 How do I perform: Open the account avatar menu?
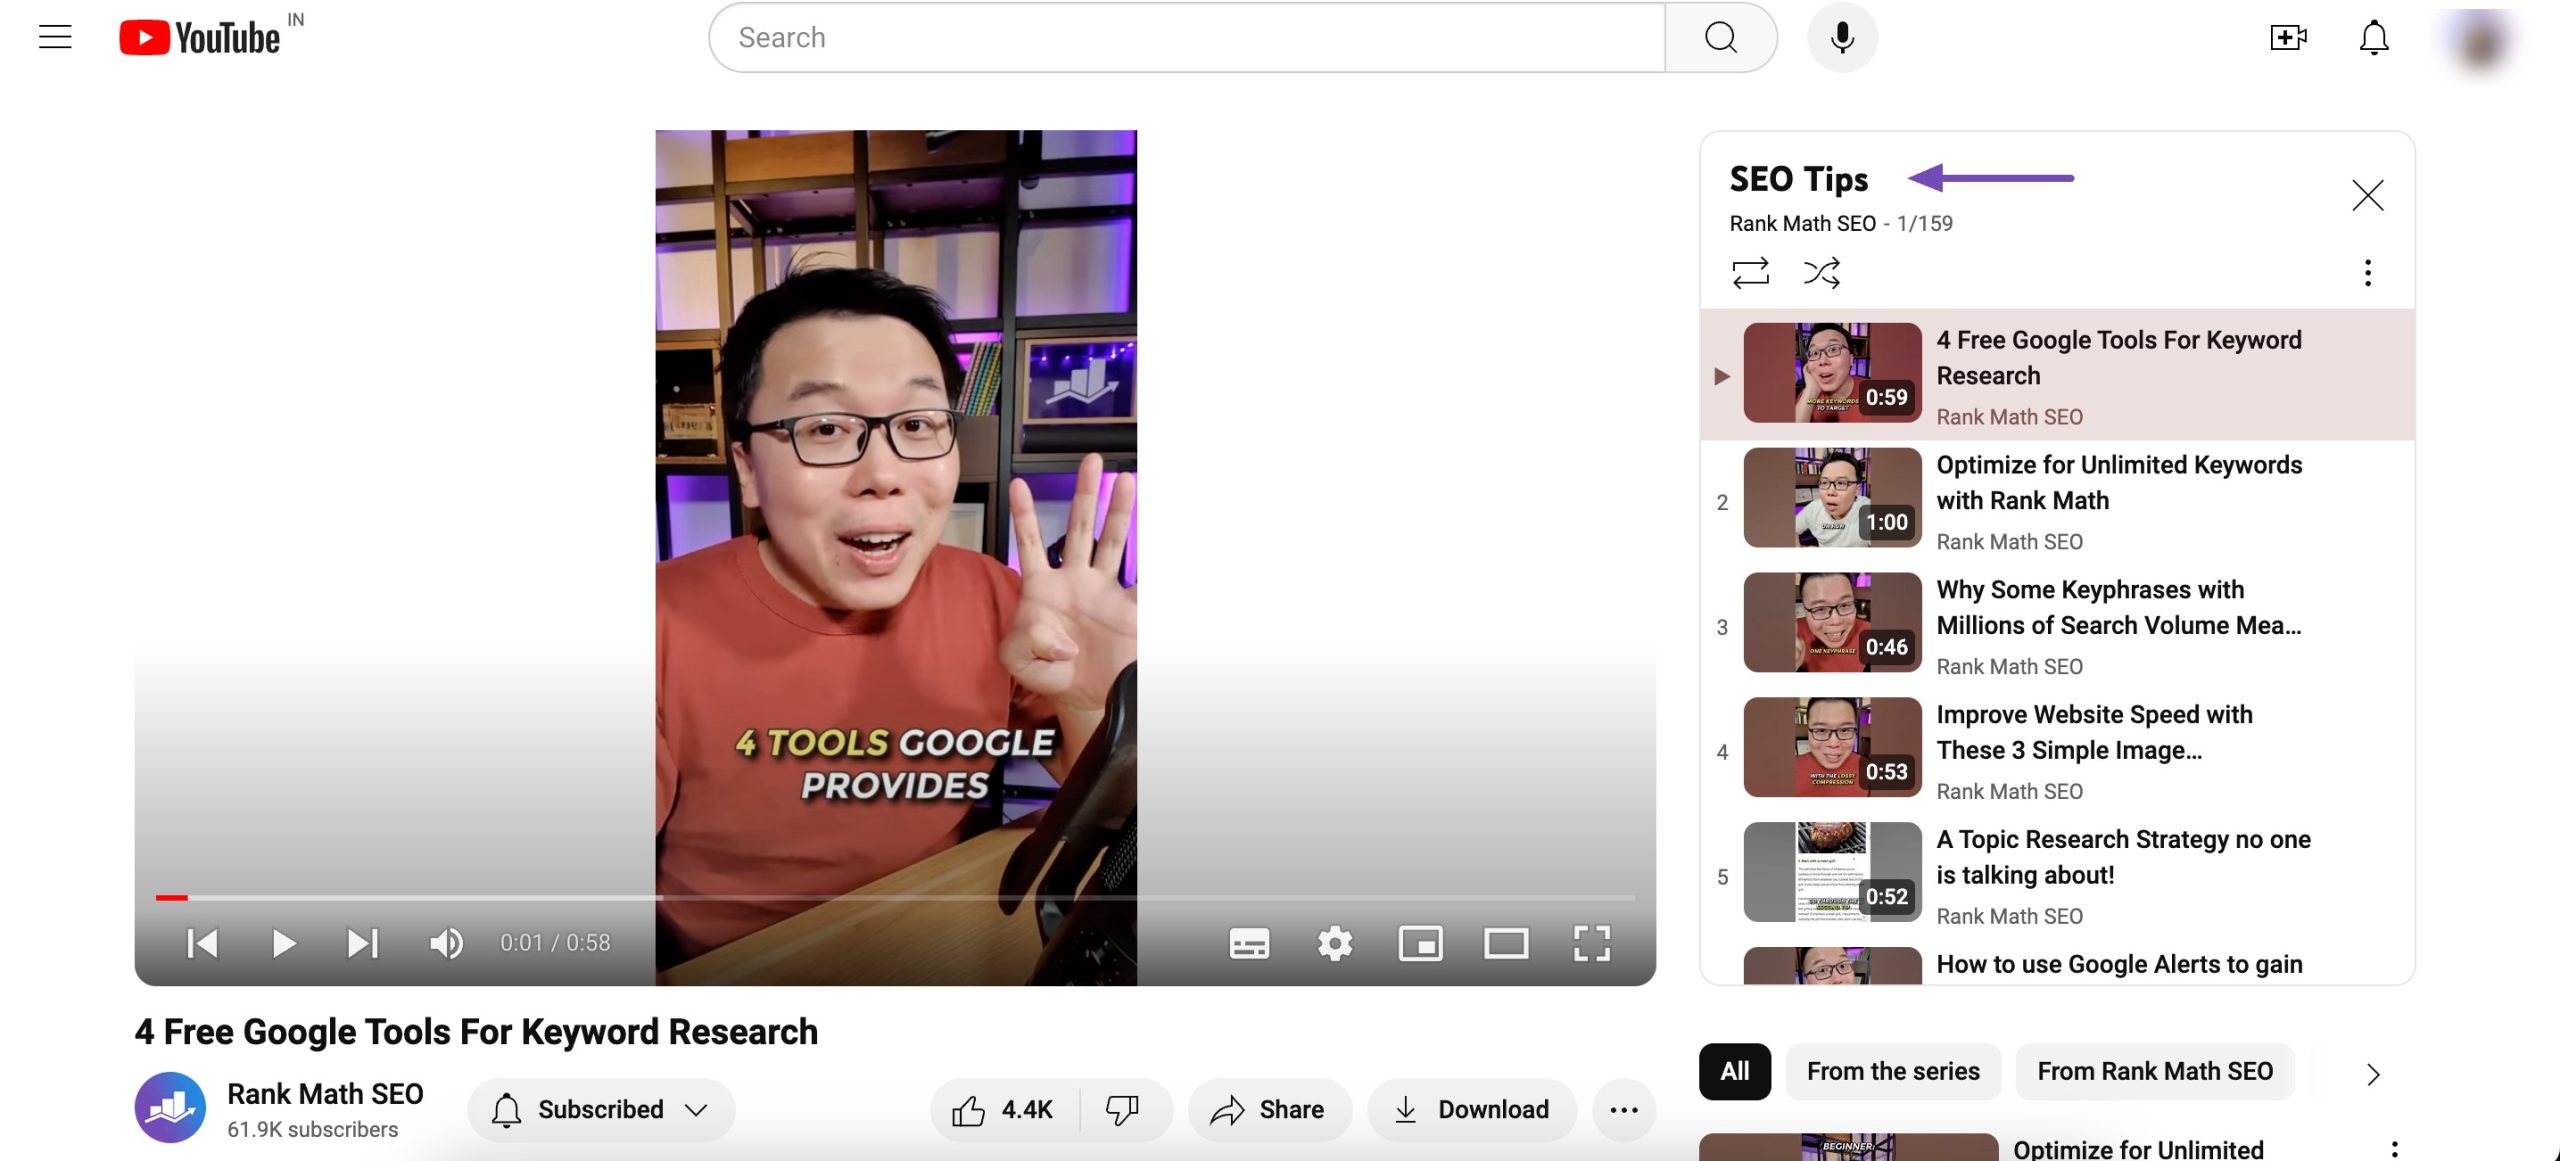[2481, 40]
